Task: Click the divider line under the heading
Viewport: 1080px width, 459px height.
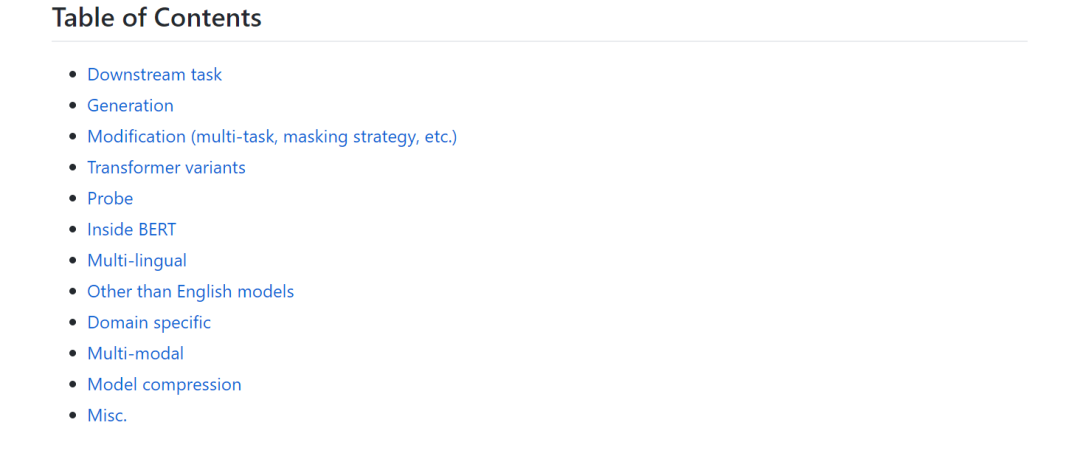Action: tap(540, 42)
